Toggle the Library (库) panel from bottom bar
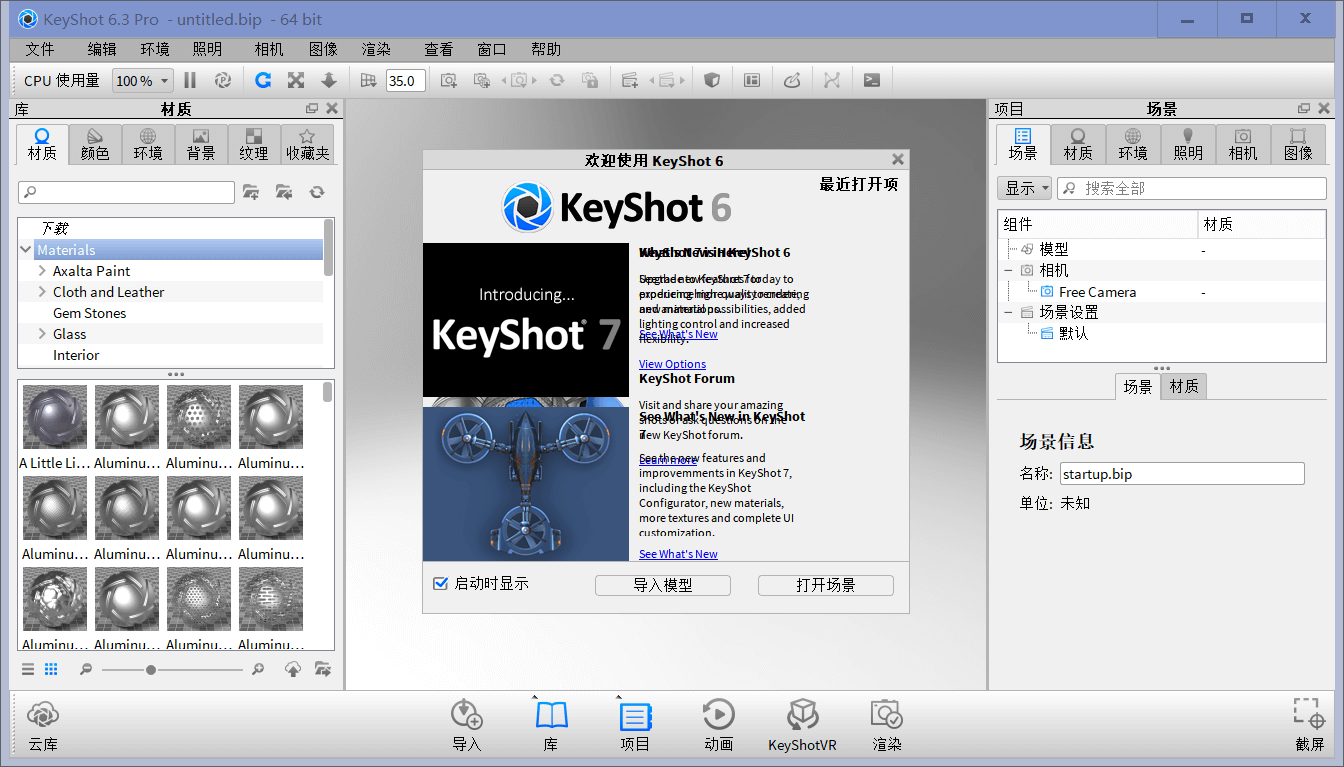The image size is (1344, 767). tap(551, 726)
